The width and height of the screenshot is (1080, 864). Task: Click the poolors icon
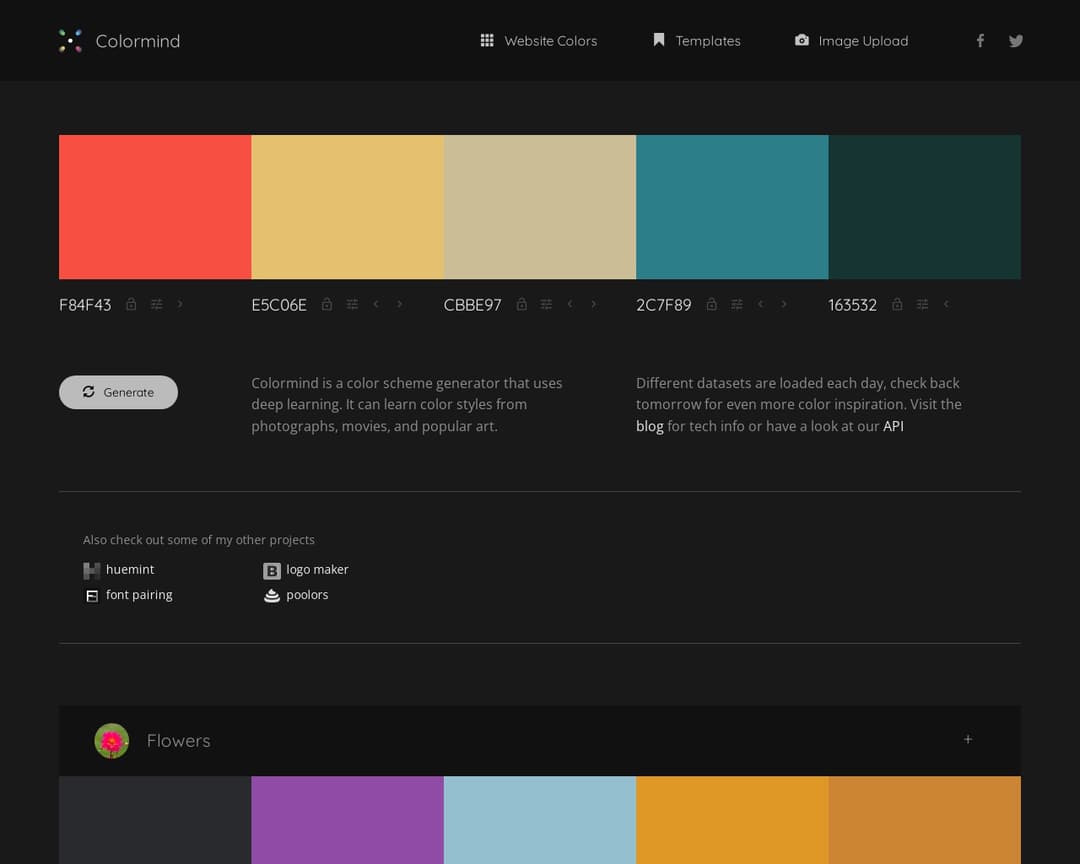pyautogui.click(x=272, y=596)
